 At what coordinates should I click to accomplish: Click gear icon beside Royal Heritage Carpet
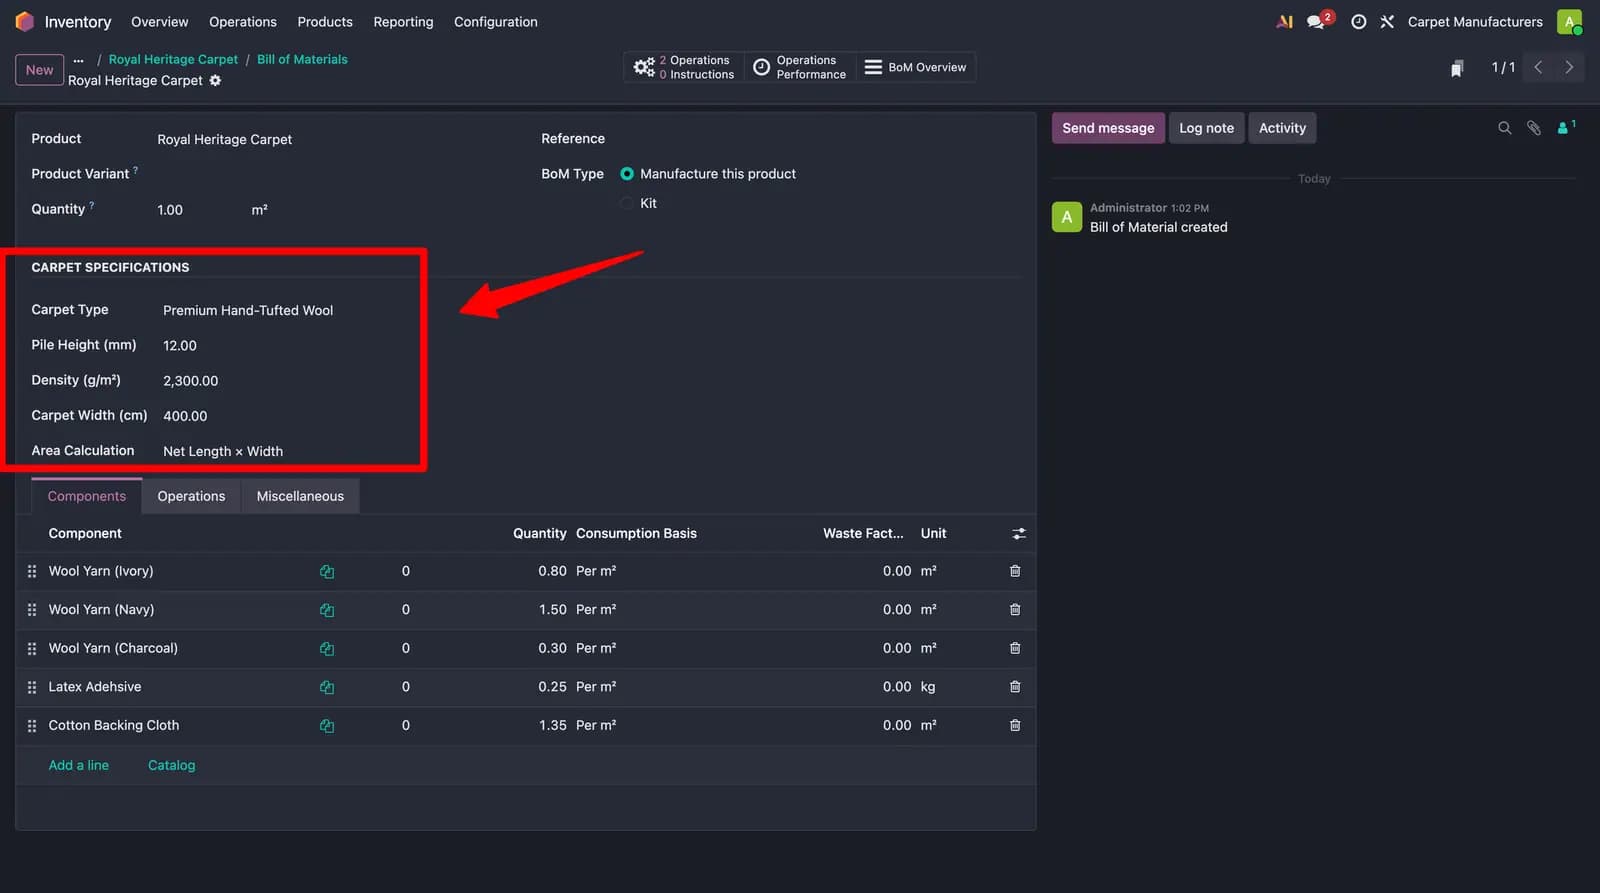click(x=215, y=80)
